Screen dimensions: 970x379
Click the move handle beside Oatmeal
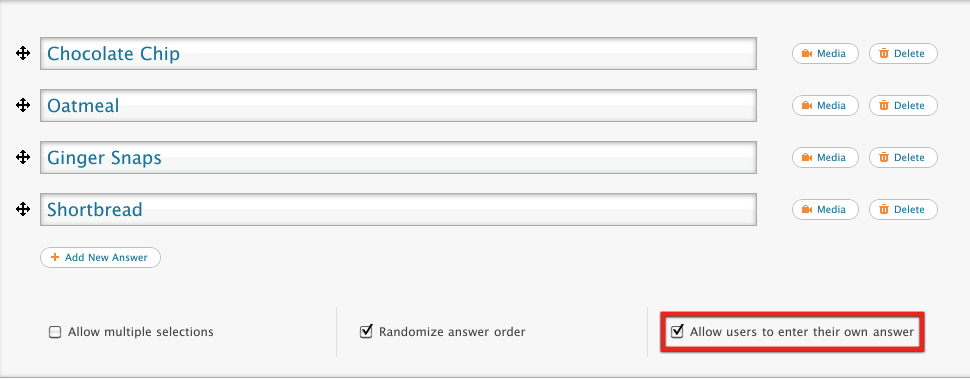pyautogui.click(x=23, y=106)
